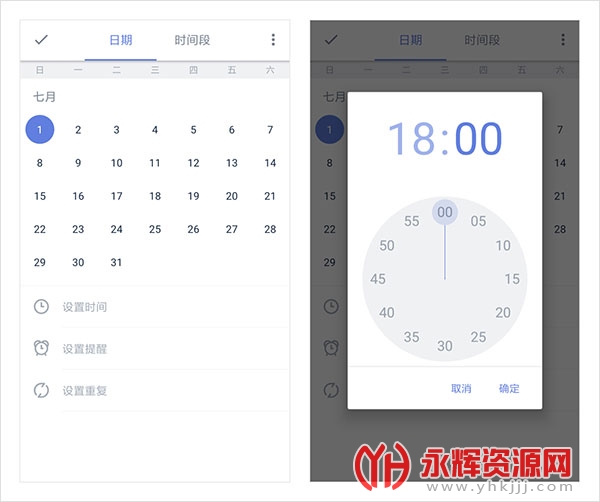This screenshot has height=502, width=600.
Task: Open the three-dot overflow menu in left panel
Action: [x=273, y=39]
